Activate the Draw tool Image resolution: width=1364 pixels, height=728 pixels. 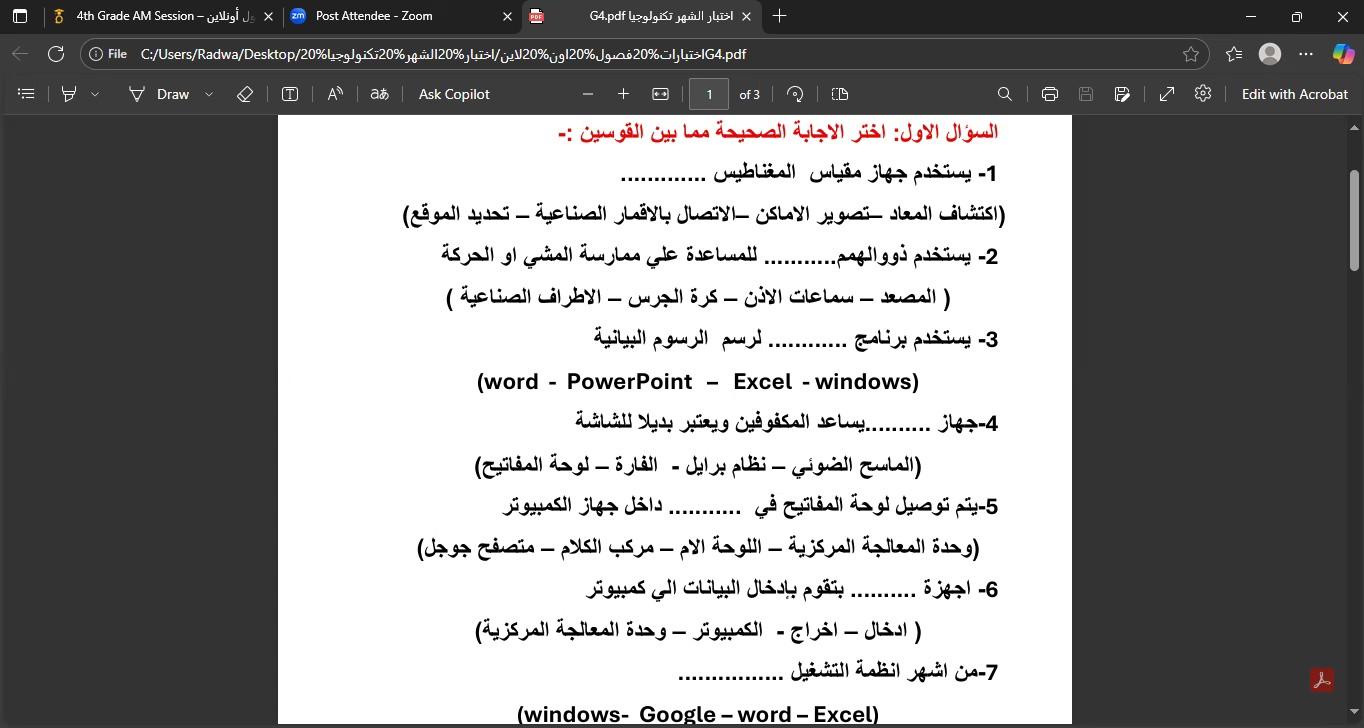click(x=160, y=94)
